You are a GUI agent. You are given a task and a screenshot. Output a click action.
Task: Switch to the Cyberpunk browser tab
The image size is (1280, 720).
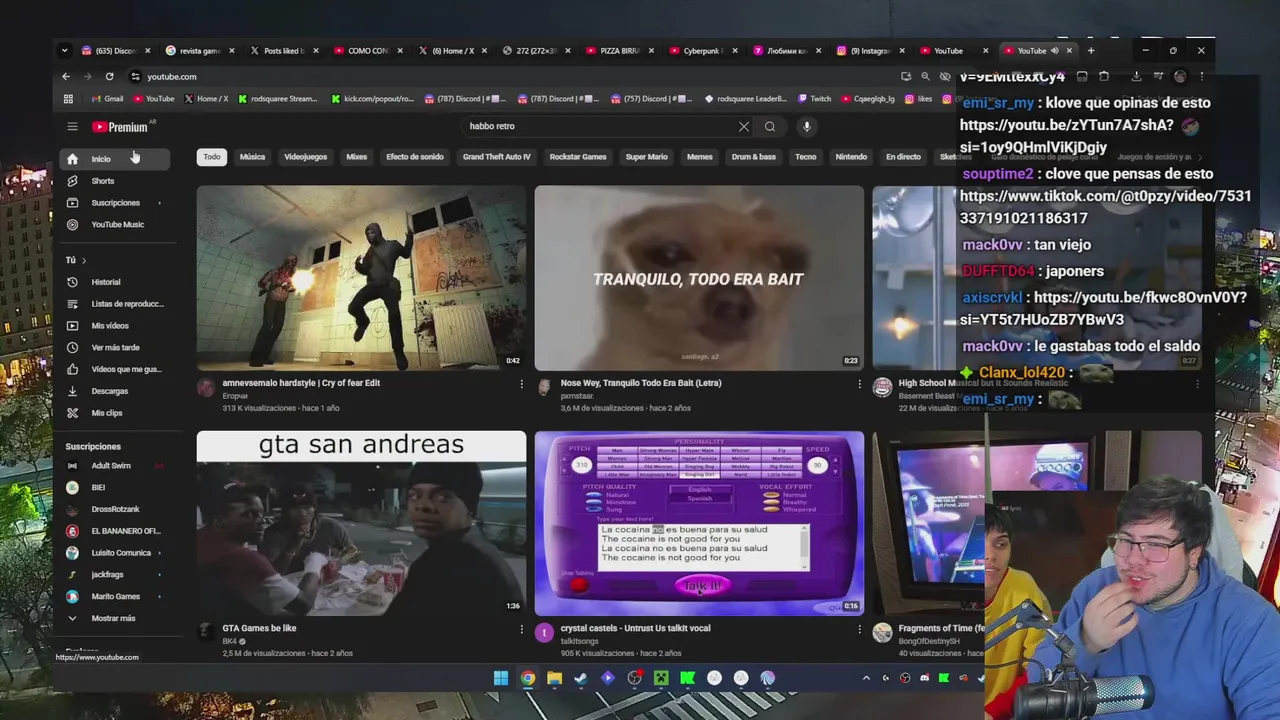click(x=704, y=51)
